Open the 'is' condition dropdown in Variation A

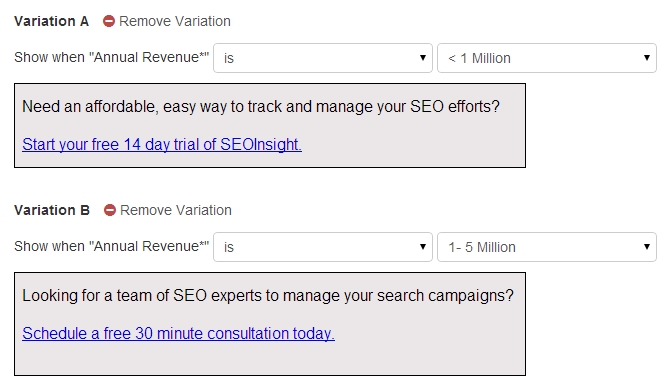[x=323, y=58]
